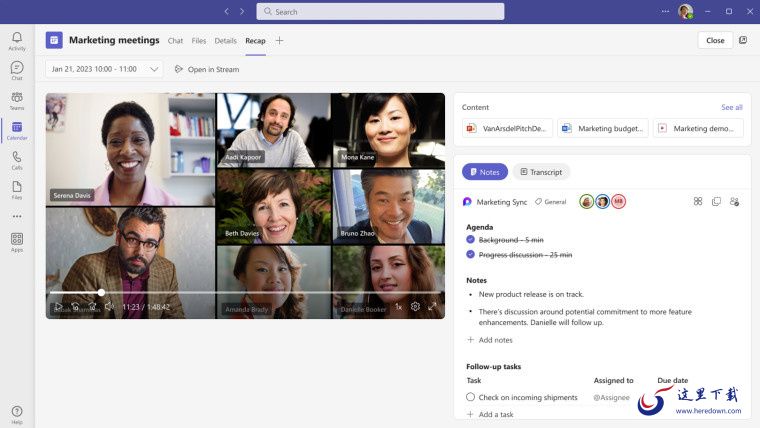Image resolution: width=760 pixels, height=428 pixels.
Task: Click Serena Davis video tile
Action: pos(130,149)
